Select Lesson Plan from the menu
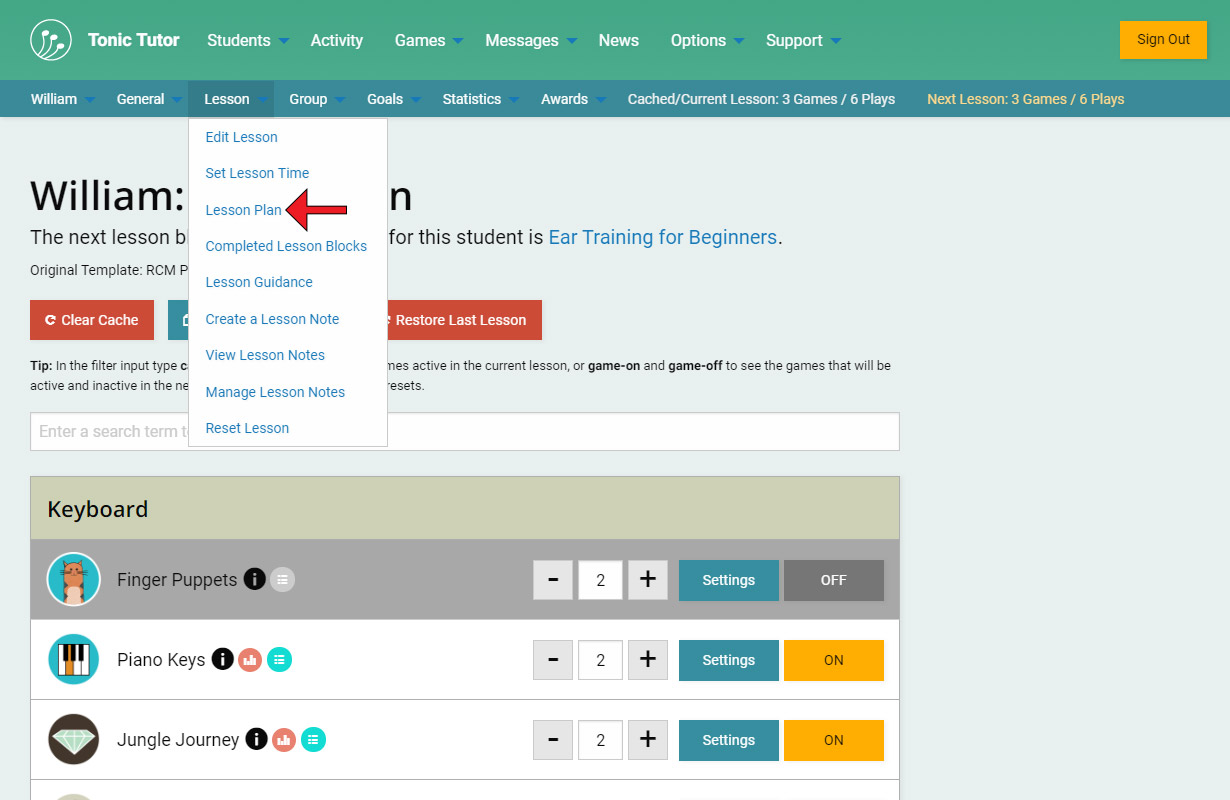The width and height of the screenshot is (1230, 800). click(x=243, y=210)
